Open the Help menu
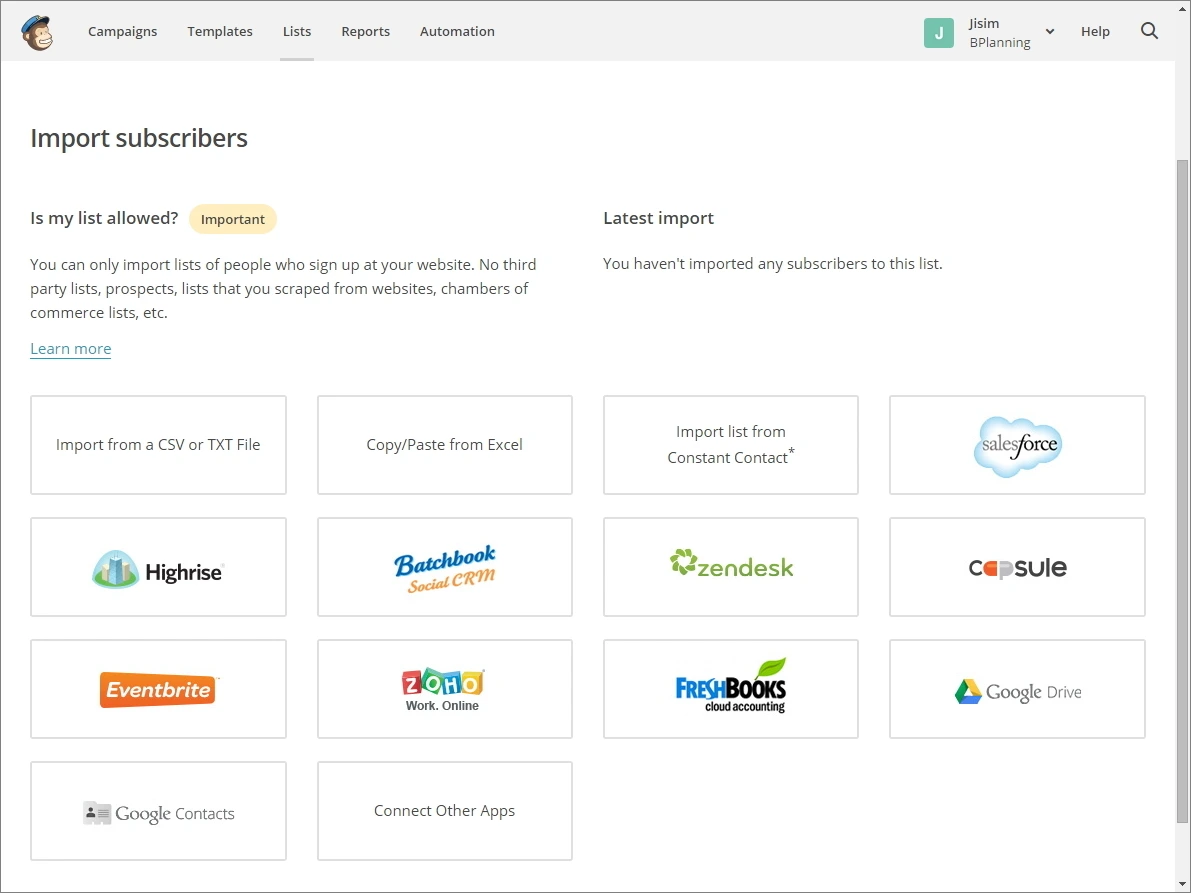The height and width of the screenshot is (893, 1191). click(1095, 31)
